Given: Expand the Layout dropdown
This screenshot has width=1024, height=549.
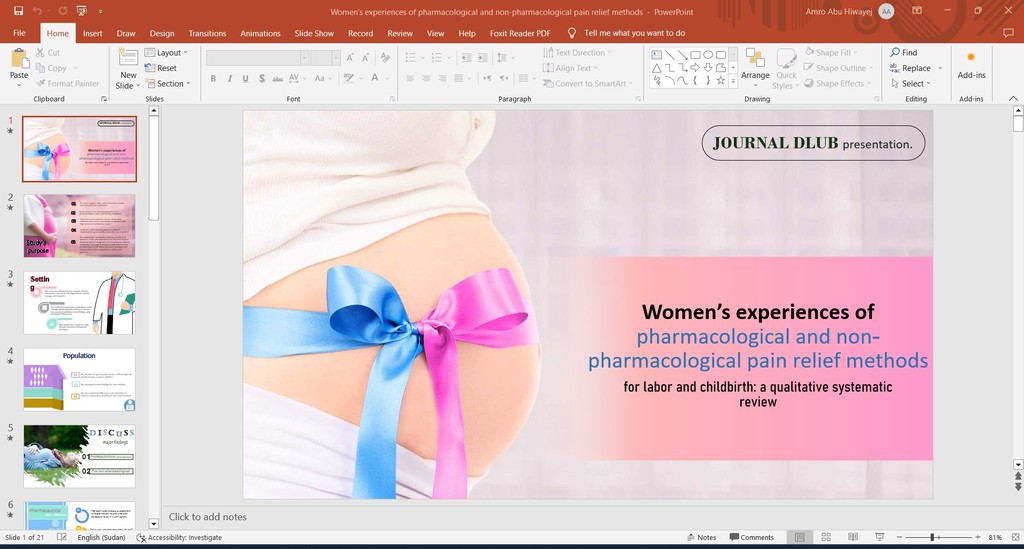Looking at the screenshot, I should [x=166, y=52].
